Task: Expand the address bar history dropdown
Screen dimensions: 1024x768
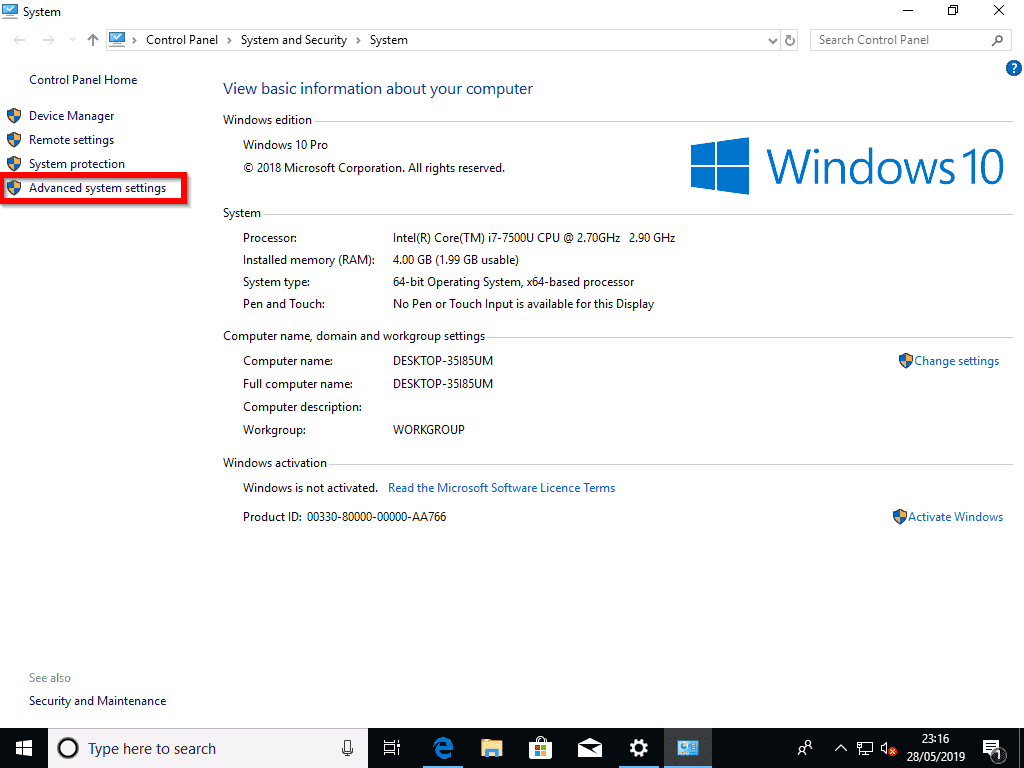Action: (x=773, y=40)
